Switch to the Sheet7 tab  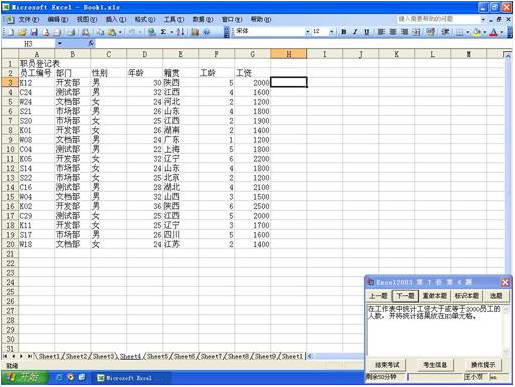pyautogui.click(x=211, y=356)
